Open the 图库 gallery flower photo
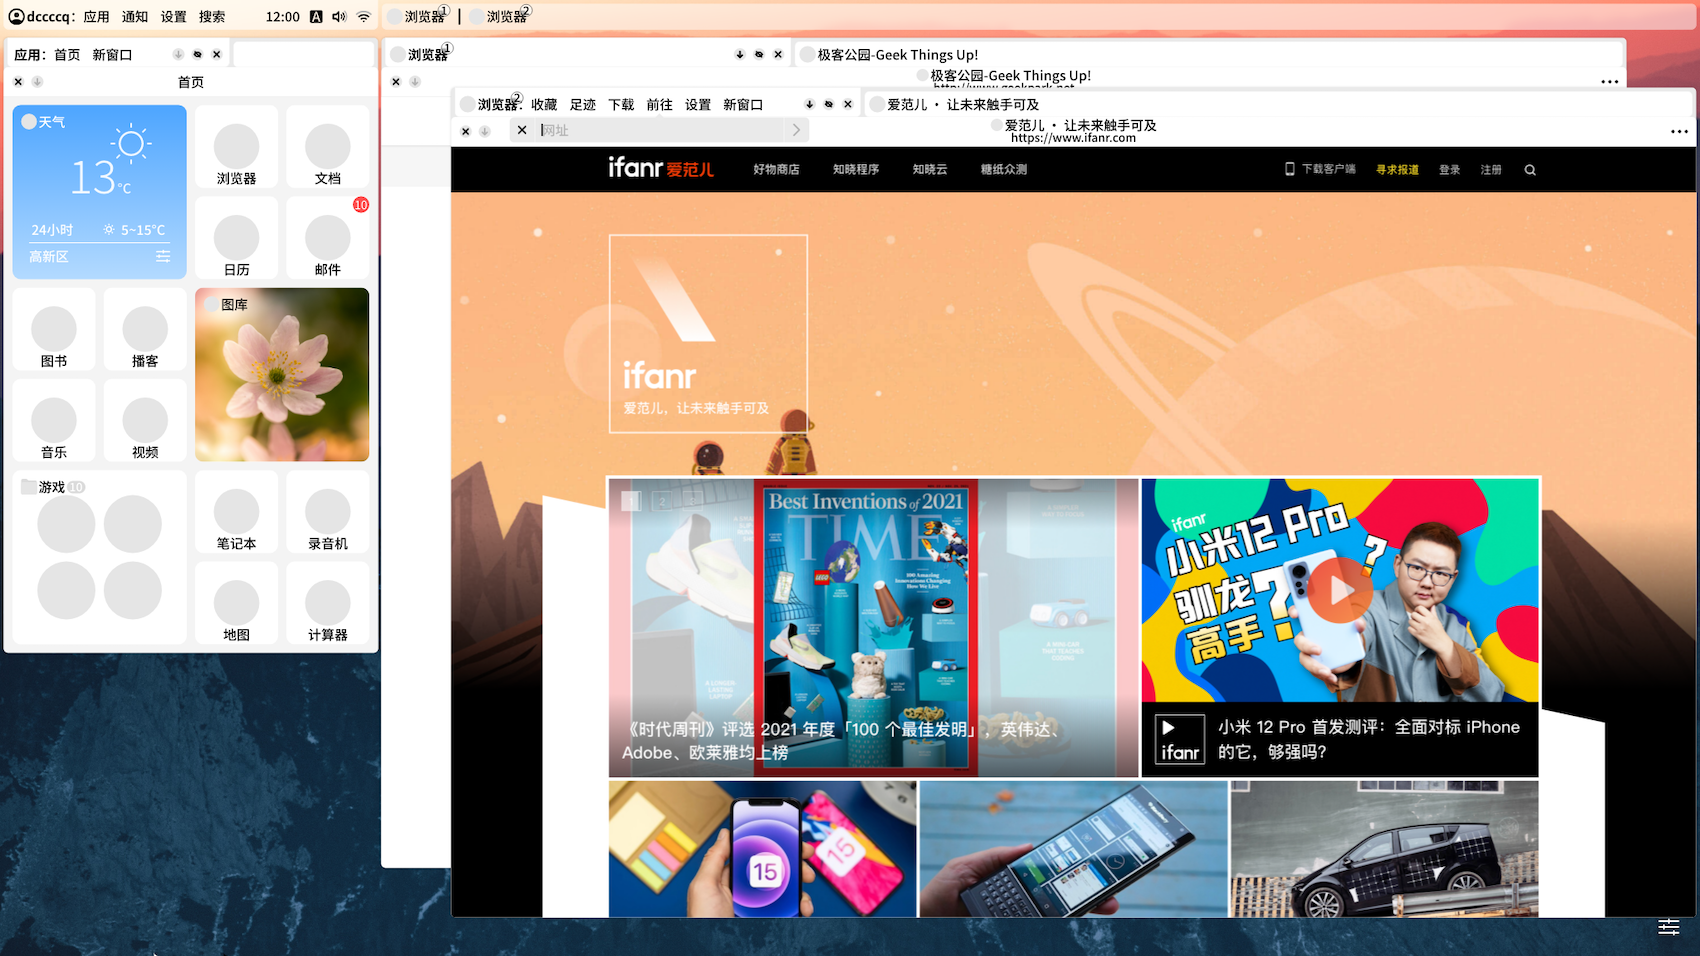The width and height of the screenshot is (1700, 956). [x=282, y=375]
